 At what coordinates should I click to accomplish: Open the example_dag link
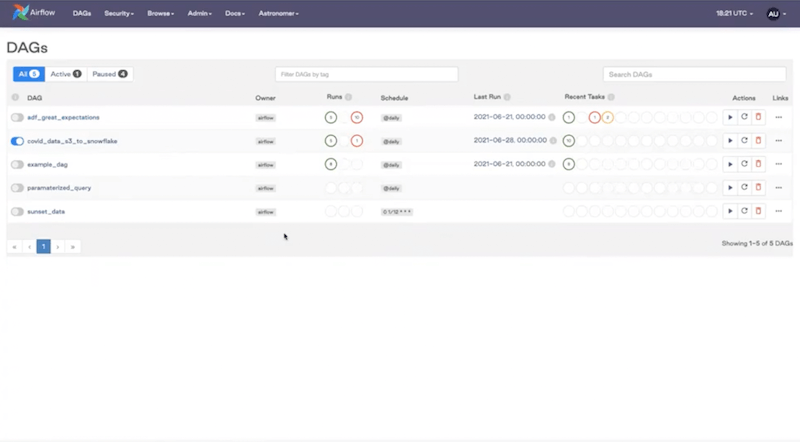click(x=47, y=164)
